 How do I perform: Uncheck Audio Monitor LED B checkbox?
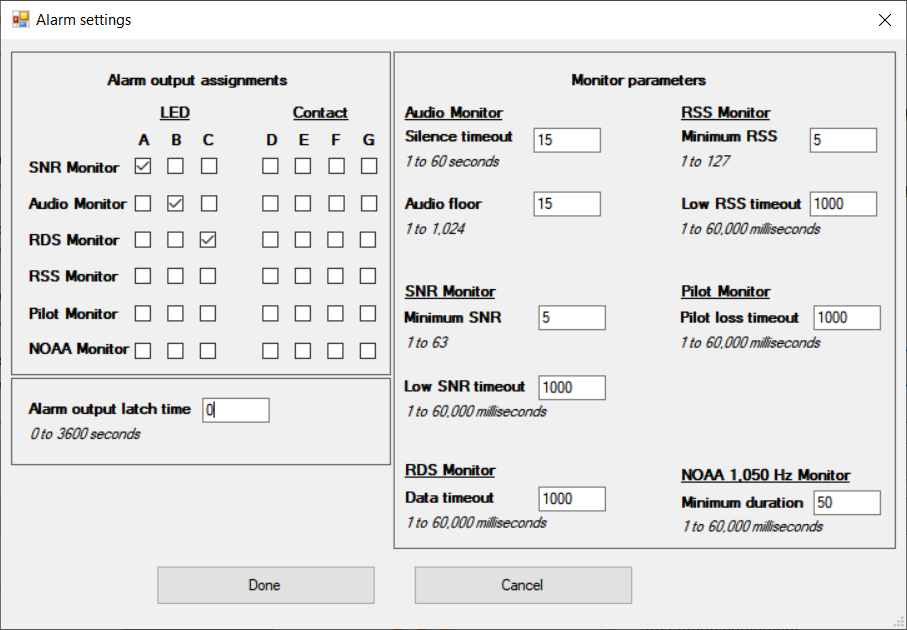click(x=175, y=203)
